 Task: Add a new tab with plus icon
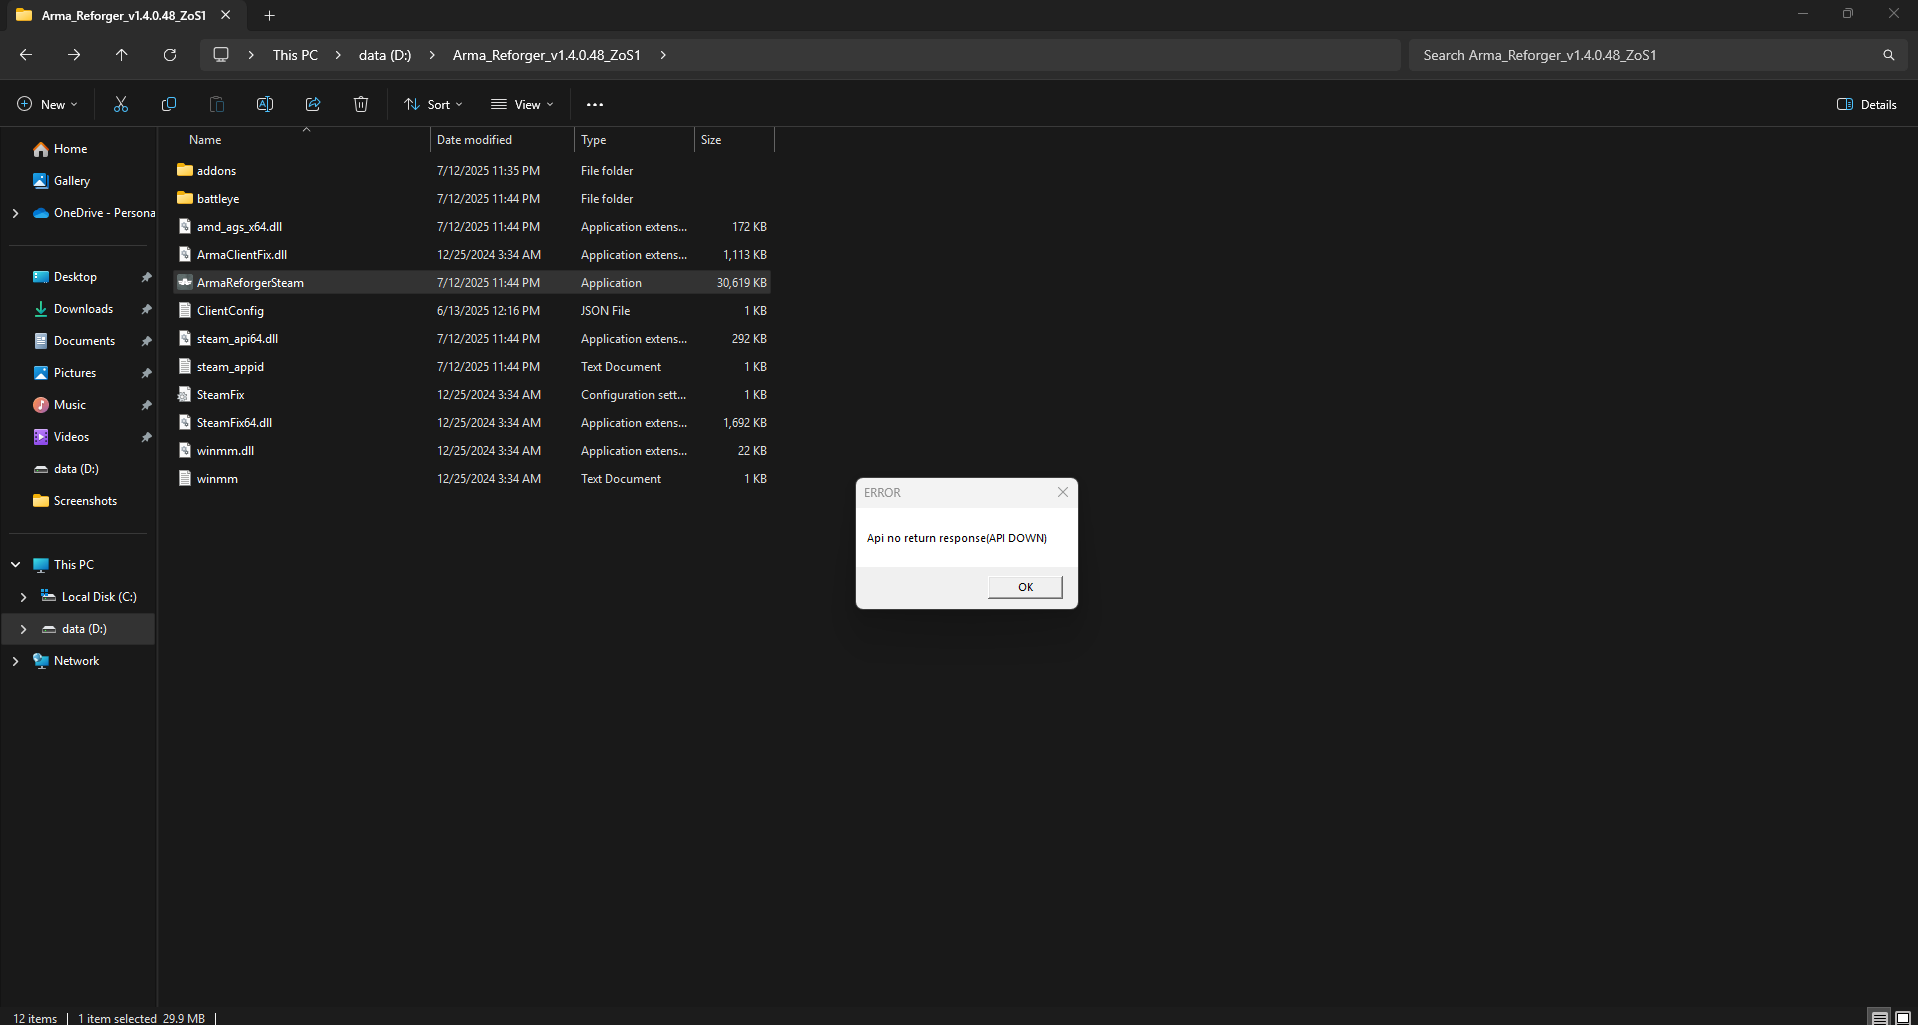pyautogui.click(x=269, y=15)
